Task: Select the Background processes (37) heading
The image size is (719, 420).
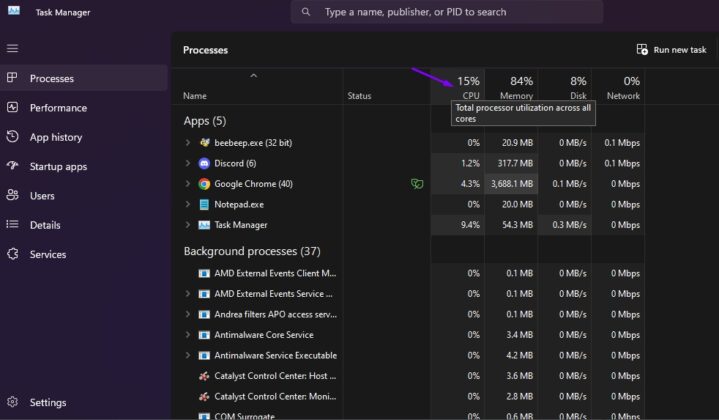Action: [252, 251]
